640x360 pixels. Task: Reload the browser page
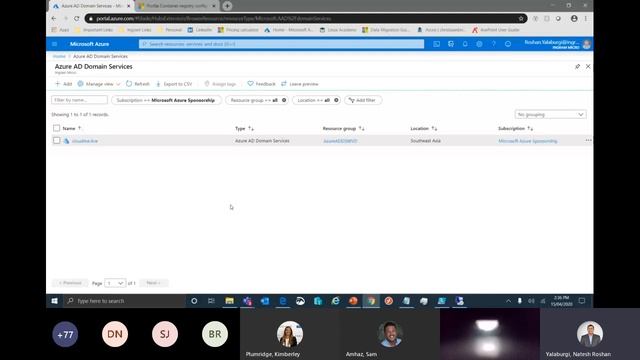coord(76,18)
